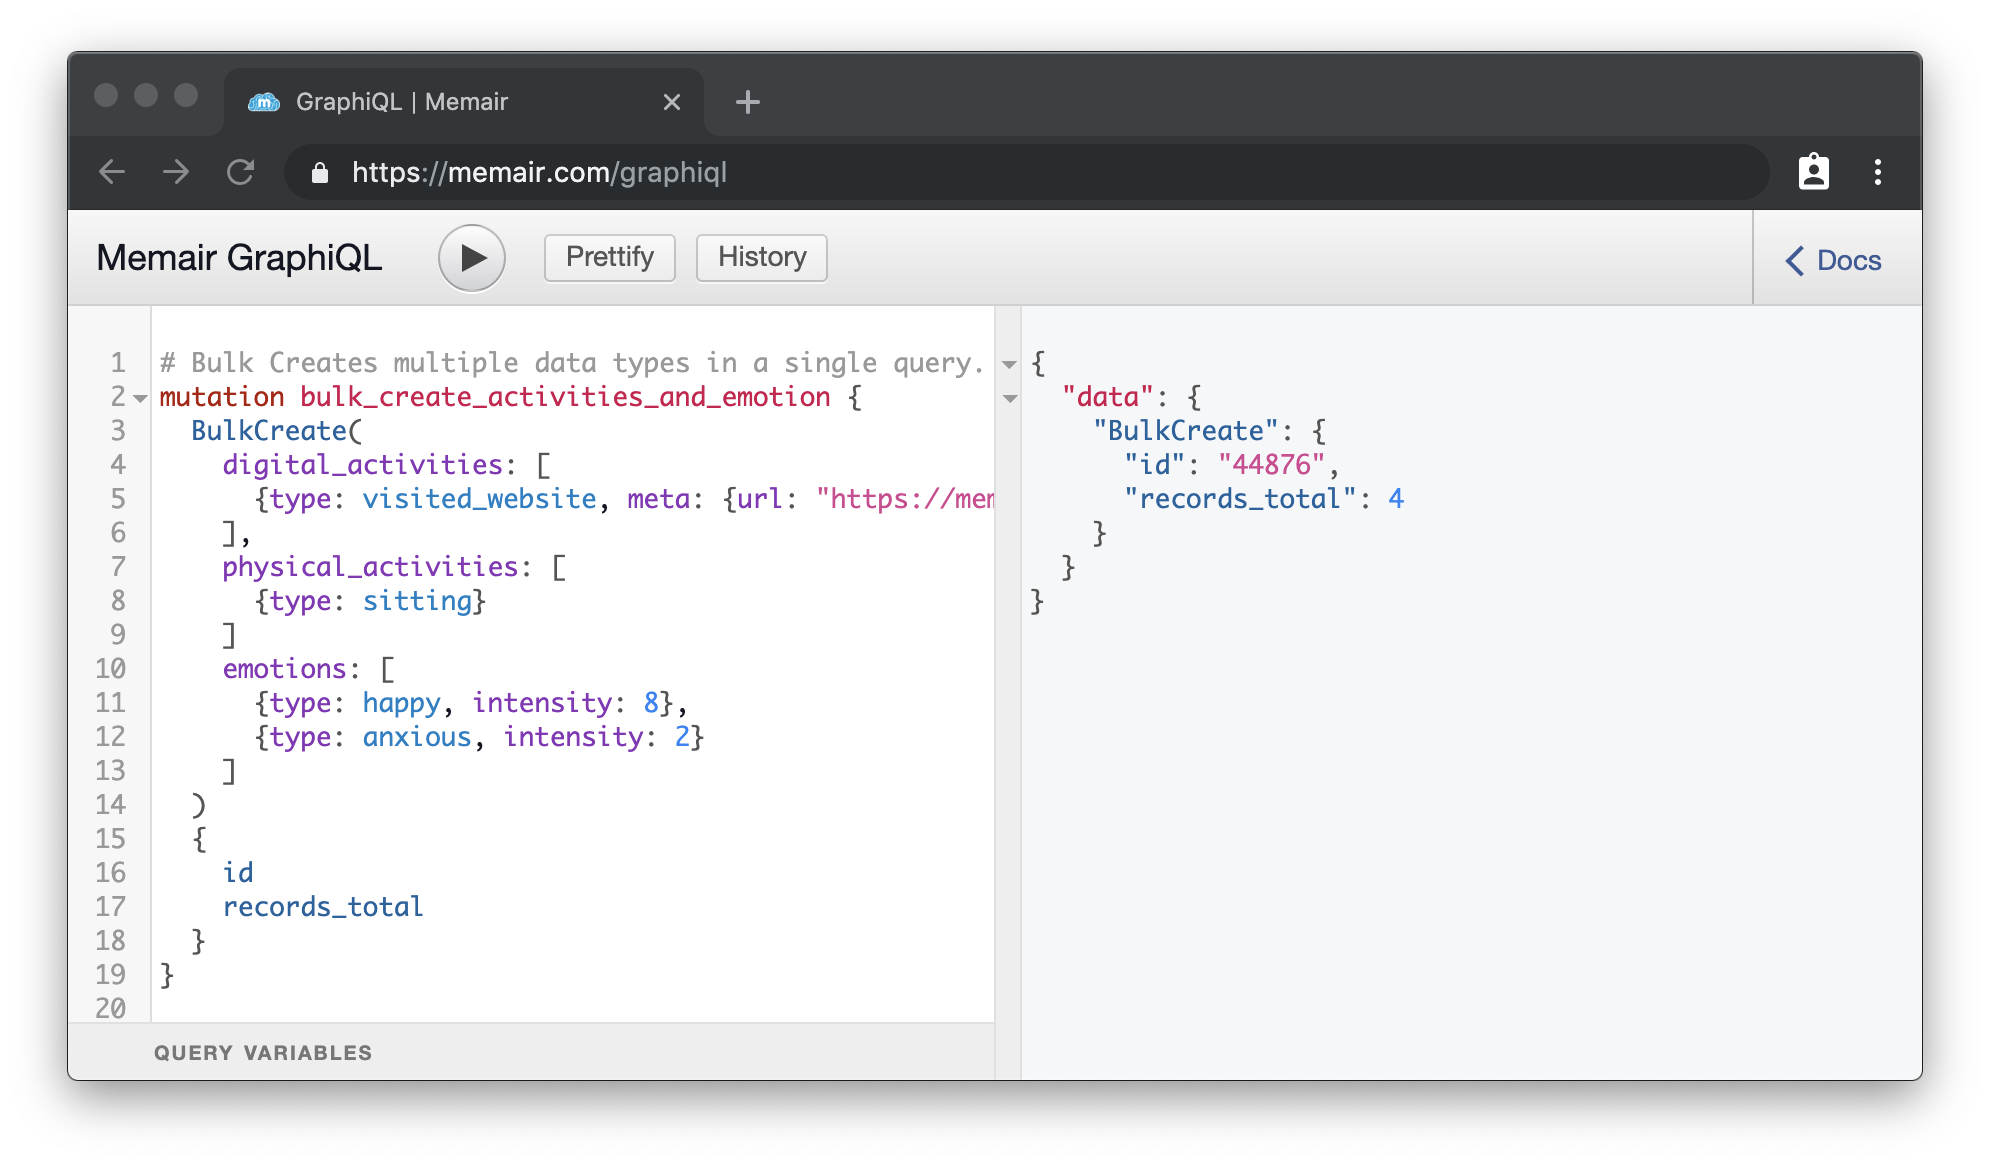Reload the GraphiQL page

(x=241, y=172)
